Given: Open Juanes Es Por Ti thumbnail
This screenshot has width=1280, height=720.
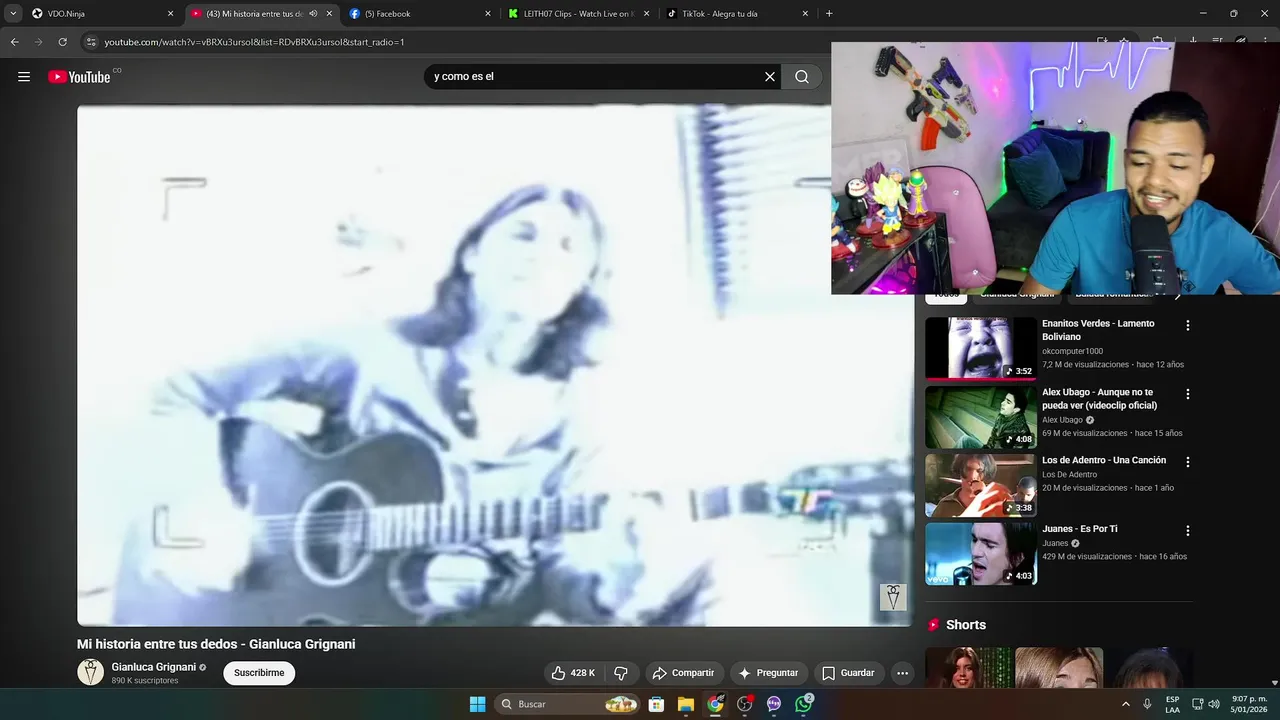Looking at the screenshot, I should point(980,553).
